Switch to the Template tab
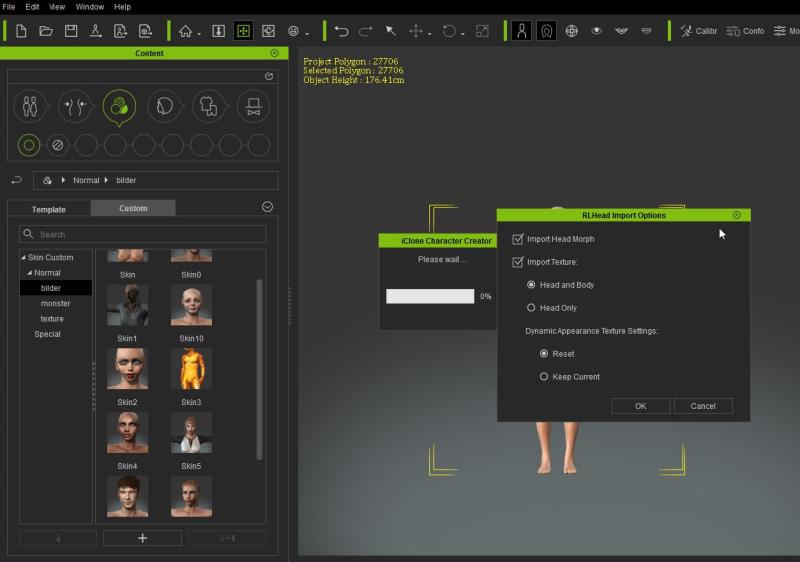Viewport: 800px width, 562px height. pos(48,209)
